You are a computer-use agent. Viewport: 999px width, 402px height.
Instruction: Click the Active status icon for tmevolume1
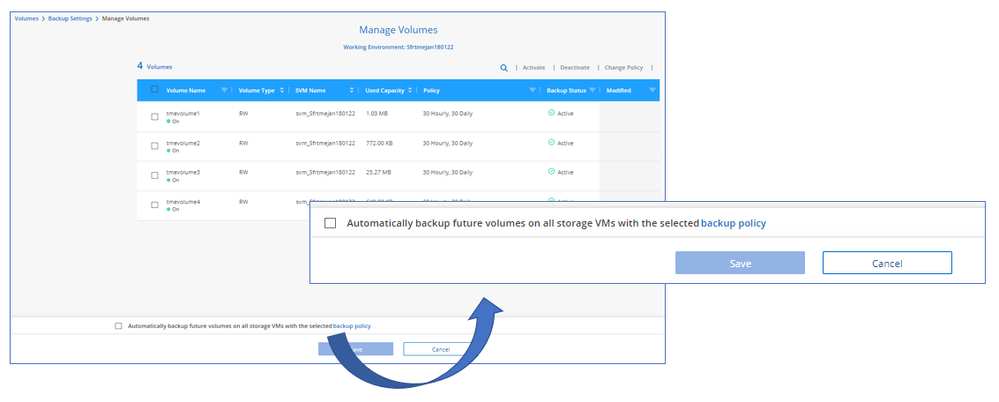coord(551,114)
